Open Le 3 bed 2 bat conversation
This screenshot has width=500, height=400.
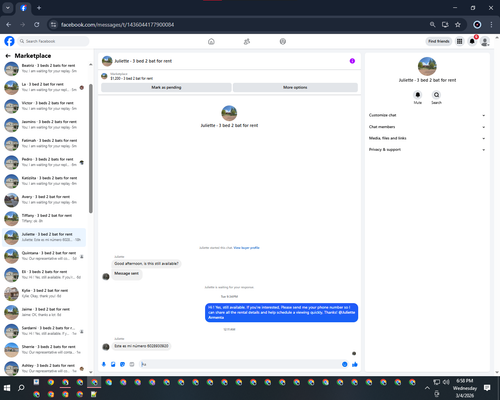click(x=44, y=87)
